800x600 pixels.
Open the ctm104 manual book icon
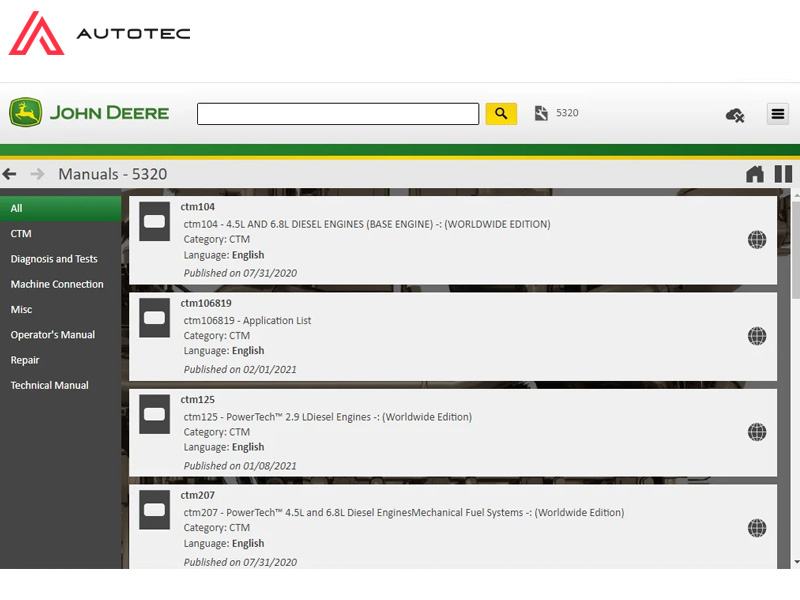(155, 221)
